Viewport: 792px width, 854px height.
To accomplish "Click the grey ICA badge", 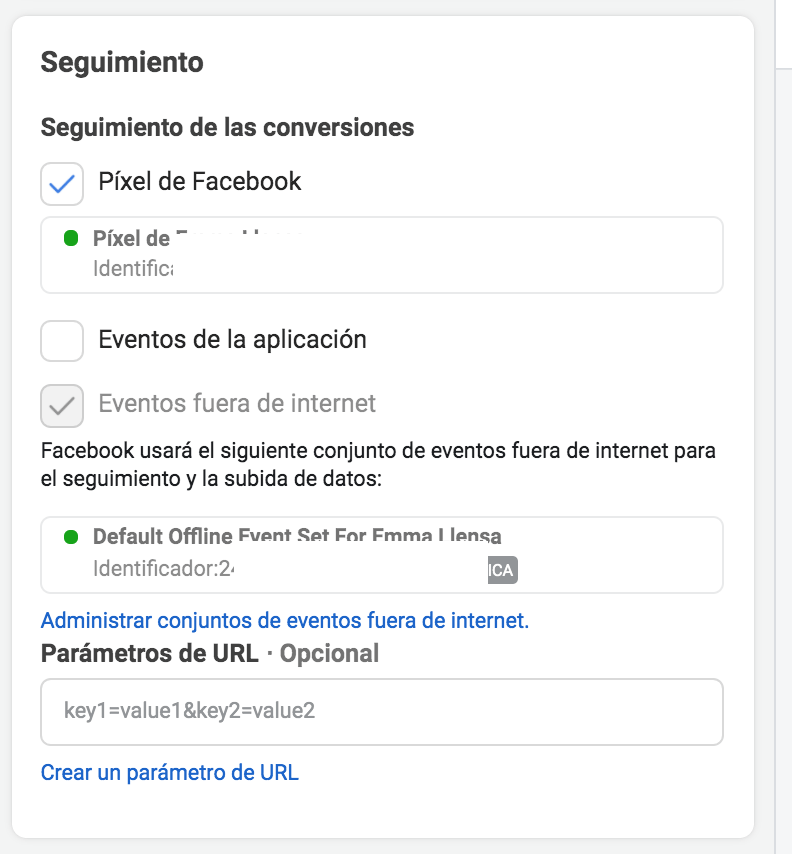I will (x=502, y=570).
